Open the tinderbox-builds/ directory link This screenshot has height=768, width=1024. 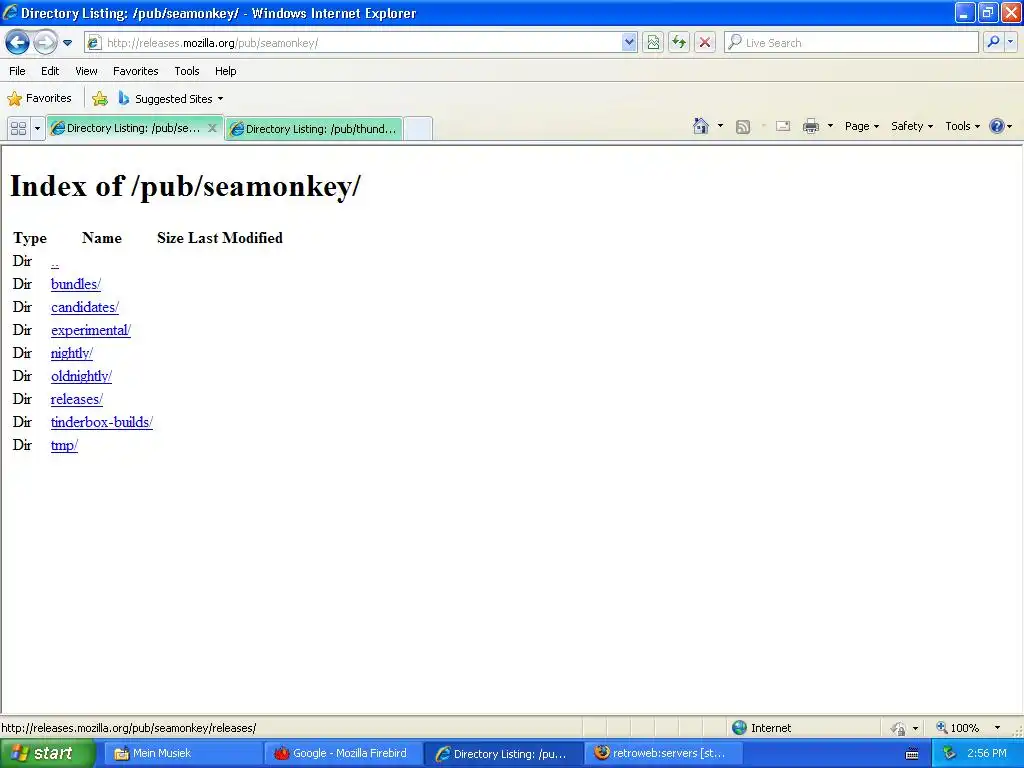pyautogui.click(x=101, y=422)
